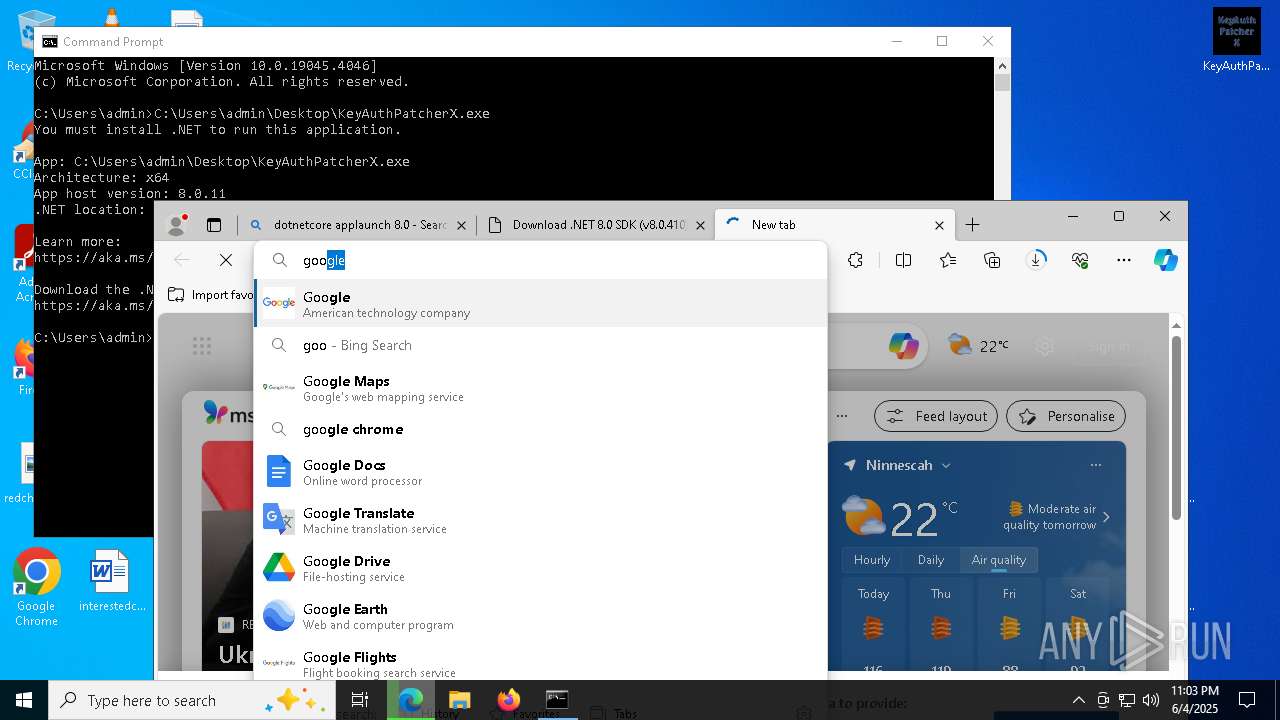The height and width of the screenshot is (720, 1280).
Task: Open Firefox from the taskbar
Action: pos(508,700)
